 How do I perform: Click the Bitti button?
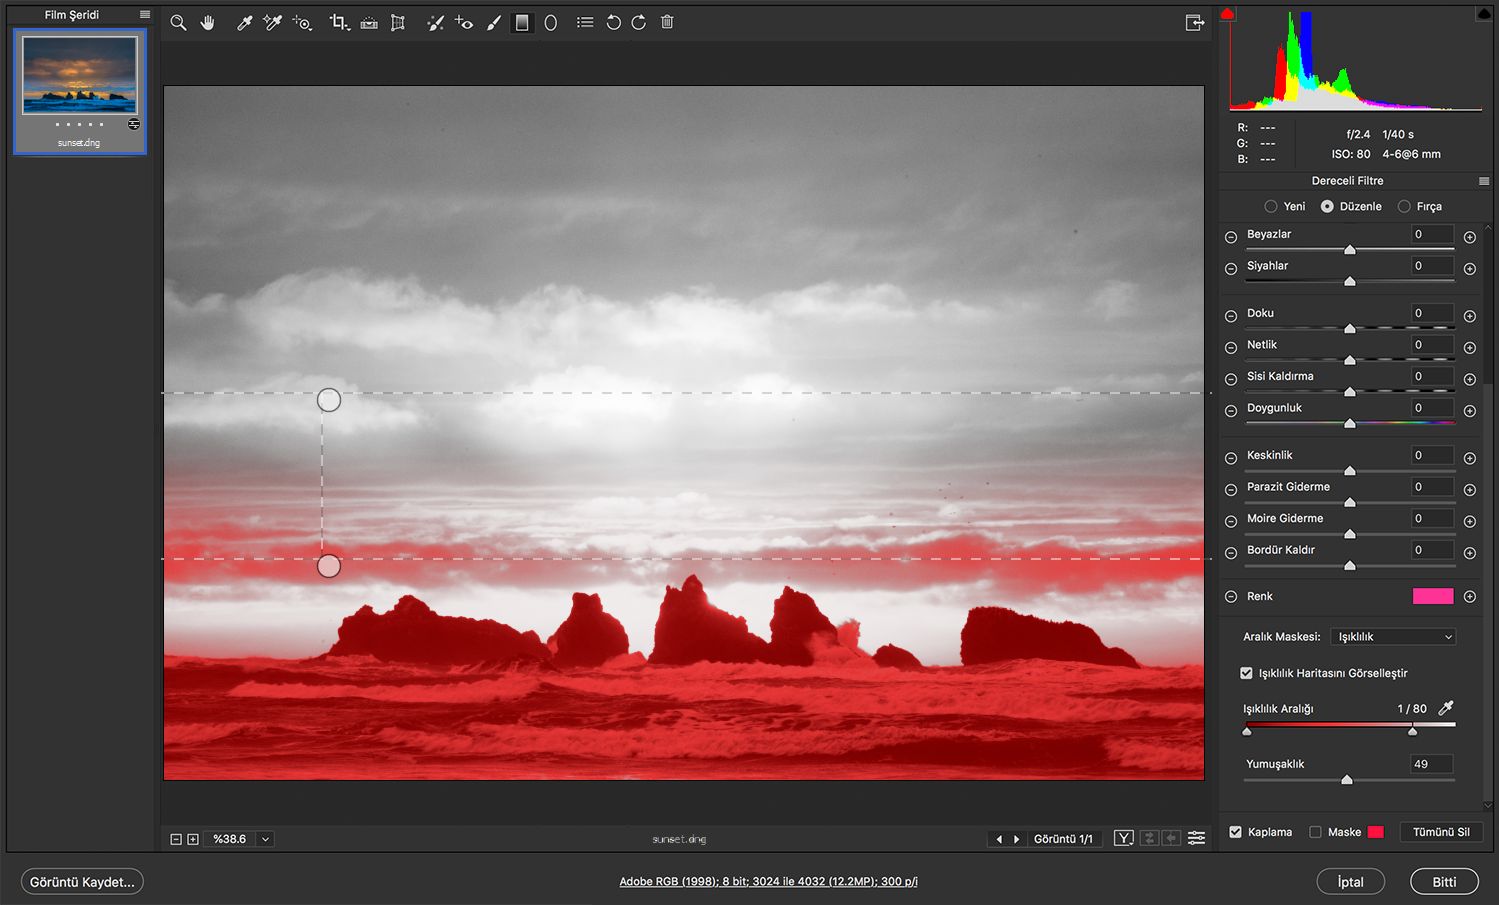click(x=1444, y=882)
